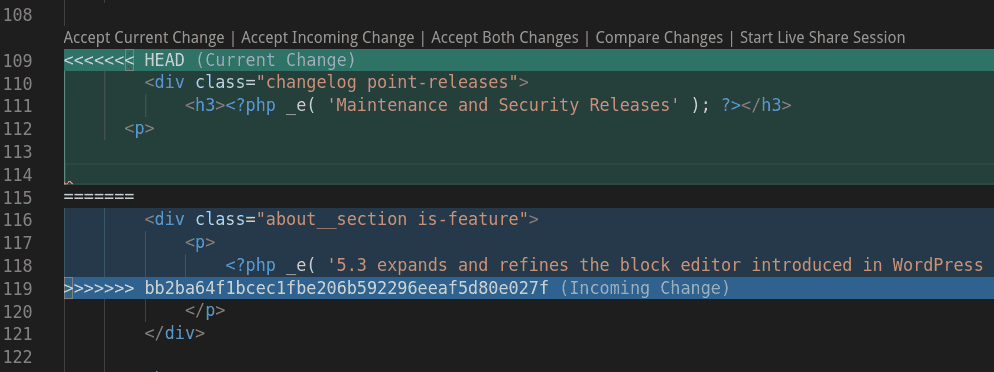Click the incoming commit hash bb2ba64f1bcec
994x372 pixels.
click(346, 288)
